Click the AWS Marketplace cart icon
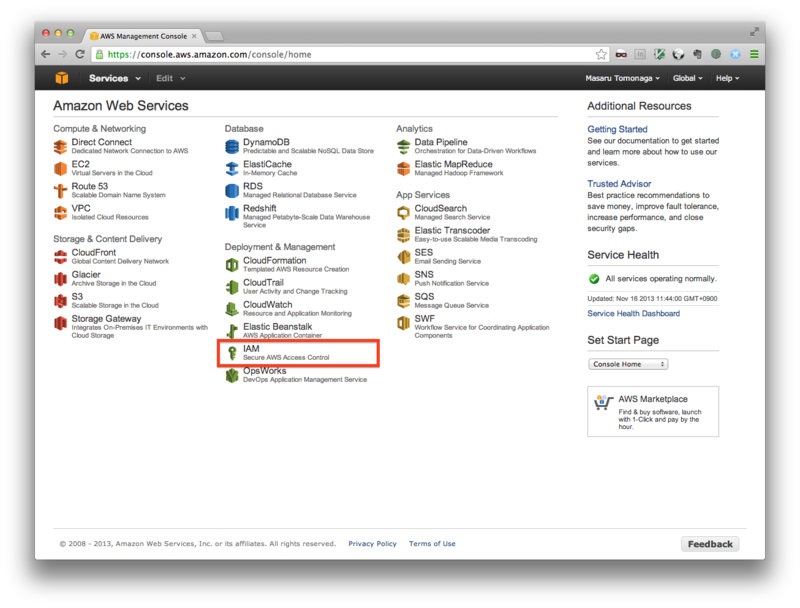Screen dimensions: 800x608 point(603,402)
